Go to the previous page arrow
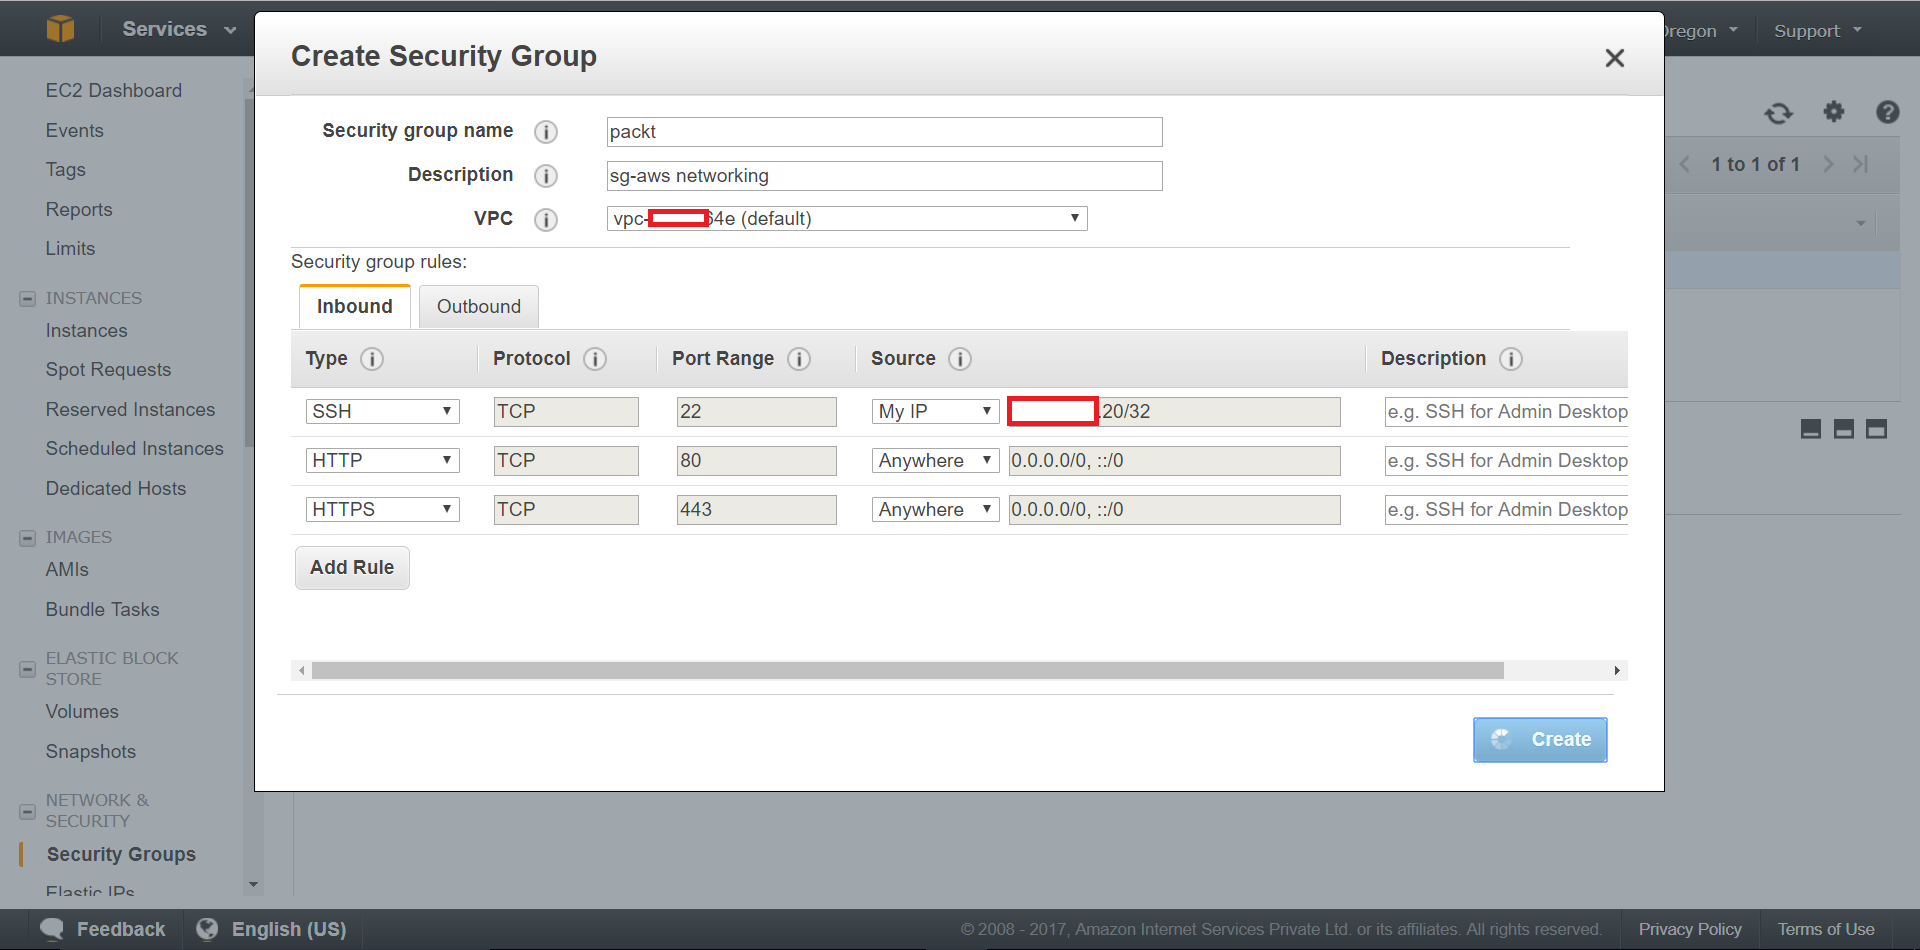The image size is (1920, 950). (1685, 164)
